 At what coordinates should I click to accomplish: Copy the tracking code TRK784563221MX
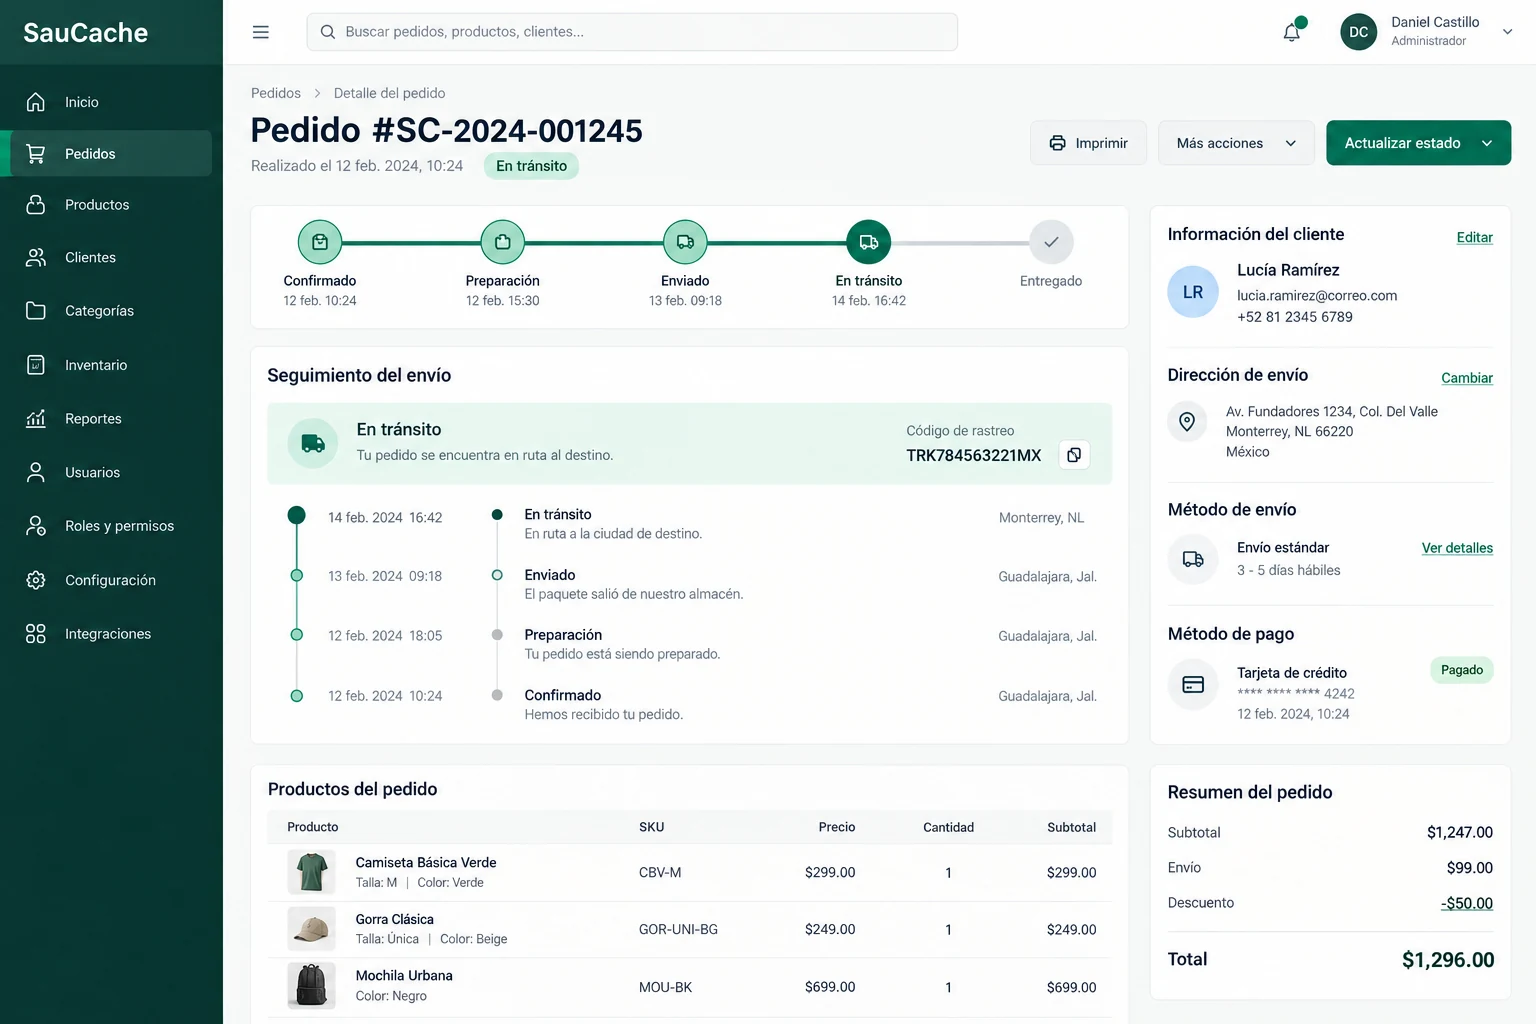click(x=1074, y=455)
